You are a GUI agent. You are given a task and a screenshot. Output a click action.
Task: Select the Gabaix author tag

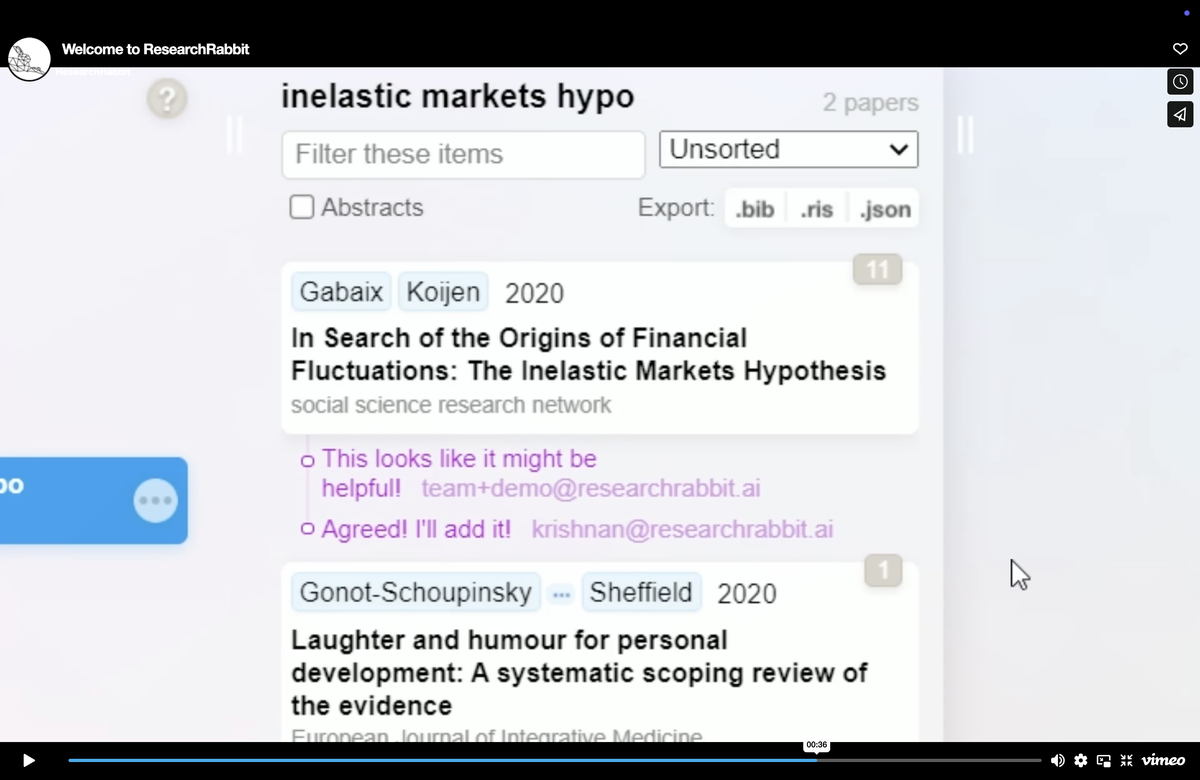tap(342, 293)
